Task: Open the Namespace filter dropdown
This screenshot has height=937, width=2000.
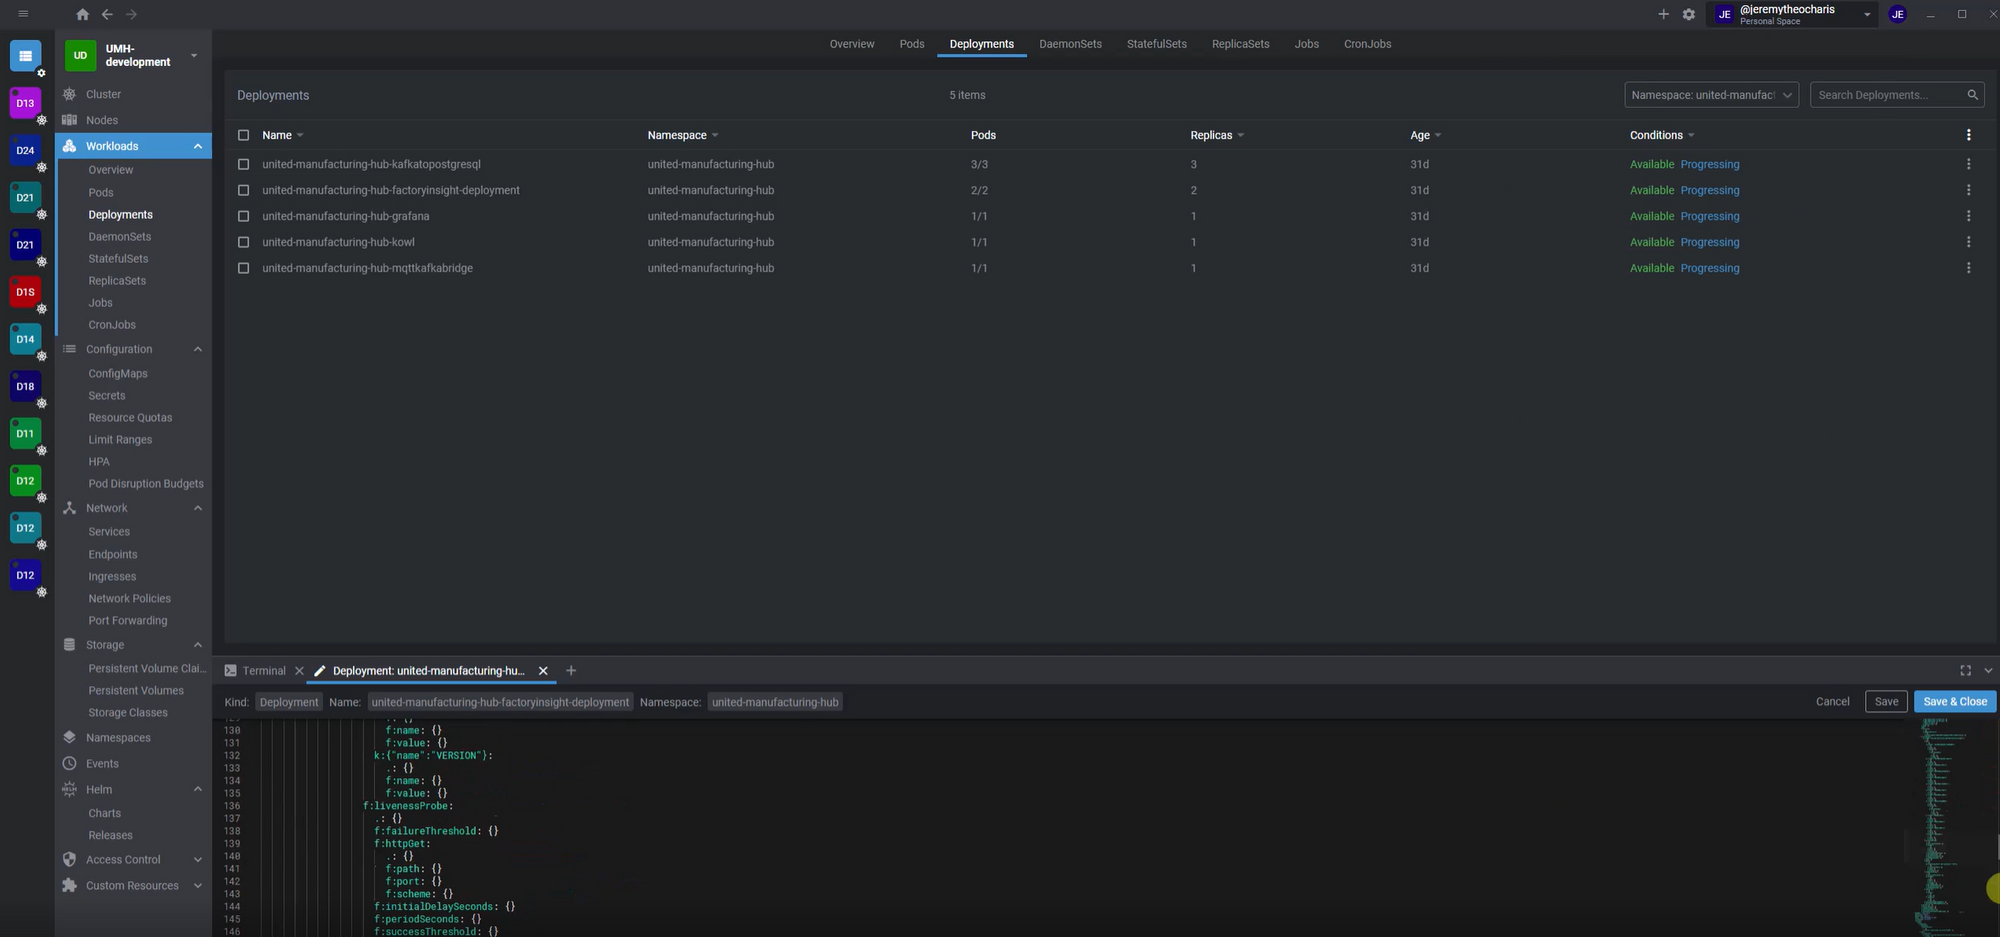Action: coord(1711,95)
